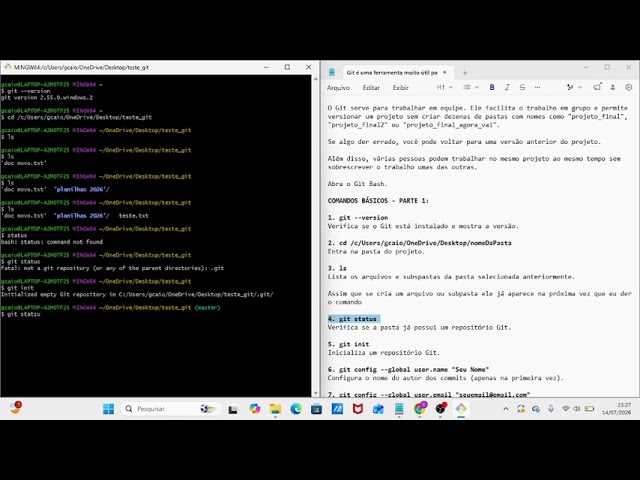Open the Copilot rewrite dropdown in Notepad
This screenshot has width=640, height=480.
click(574, 87)
